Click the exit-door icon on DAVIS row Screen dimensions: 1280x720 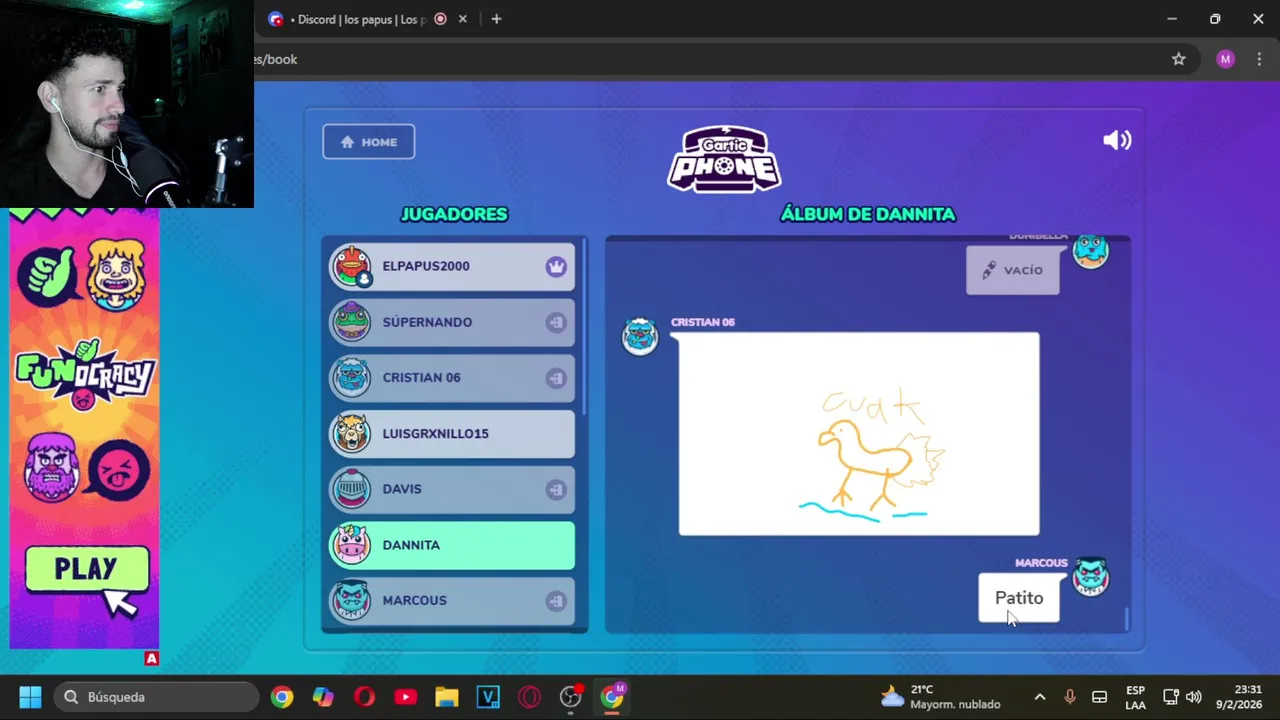(x=556, y=490)
